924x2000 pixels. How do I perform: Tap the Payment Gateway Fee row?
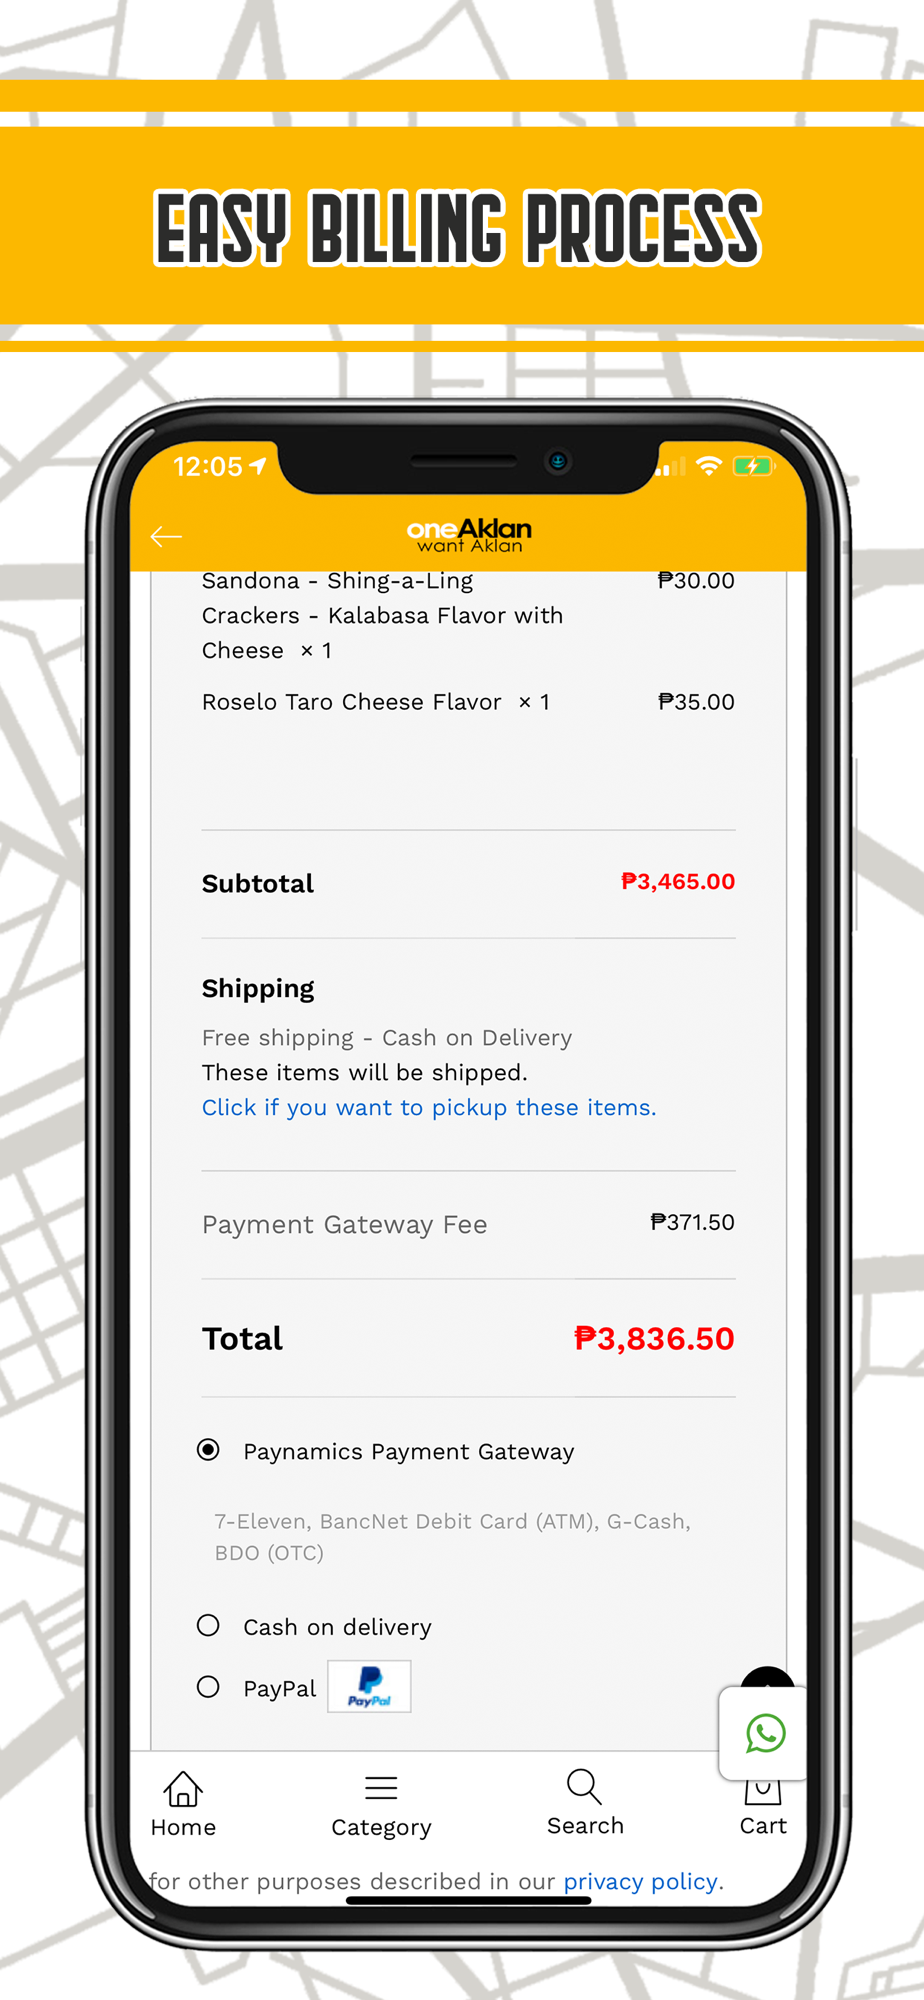coord(468,1224)
